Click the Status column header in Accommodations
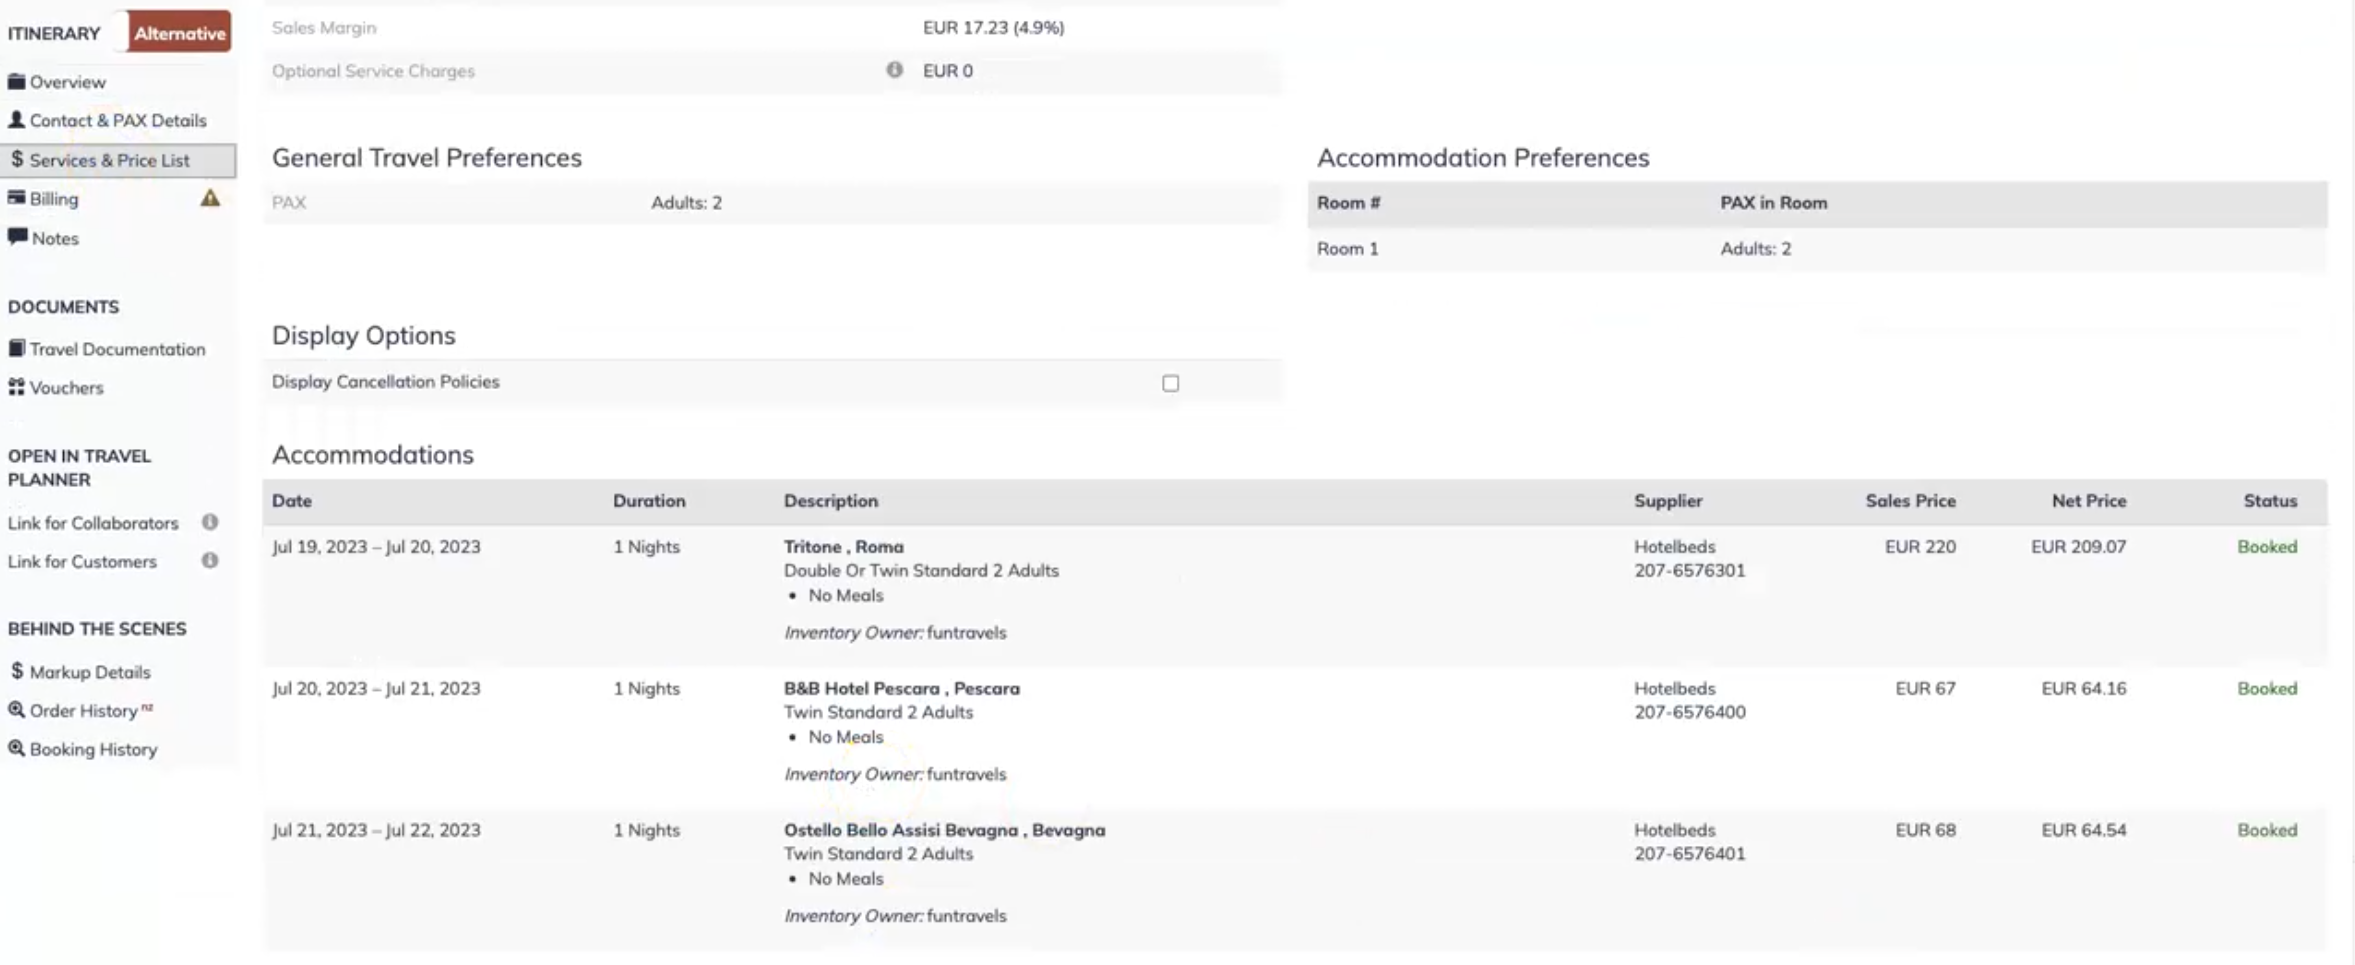The width and height of the screenshot is (2355, 965). coord(2269,501)
